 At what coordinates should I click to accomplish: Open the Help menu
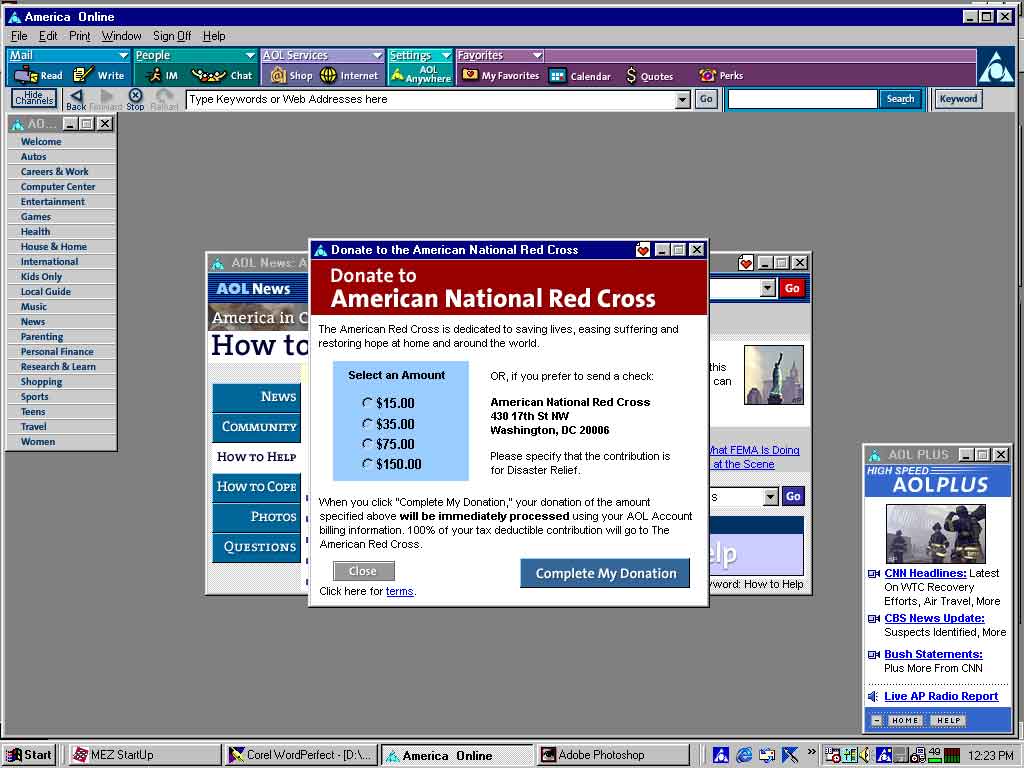[x=214, y=36]
